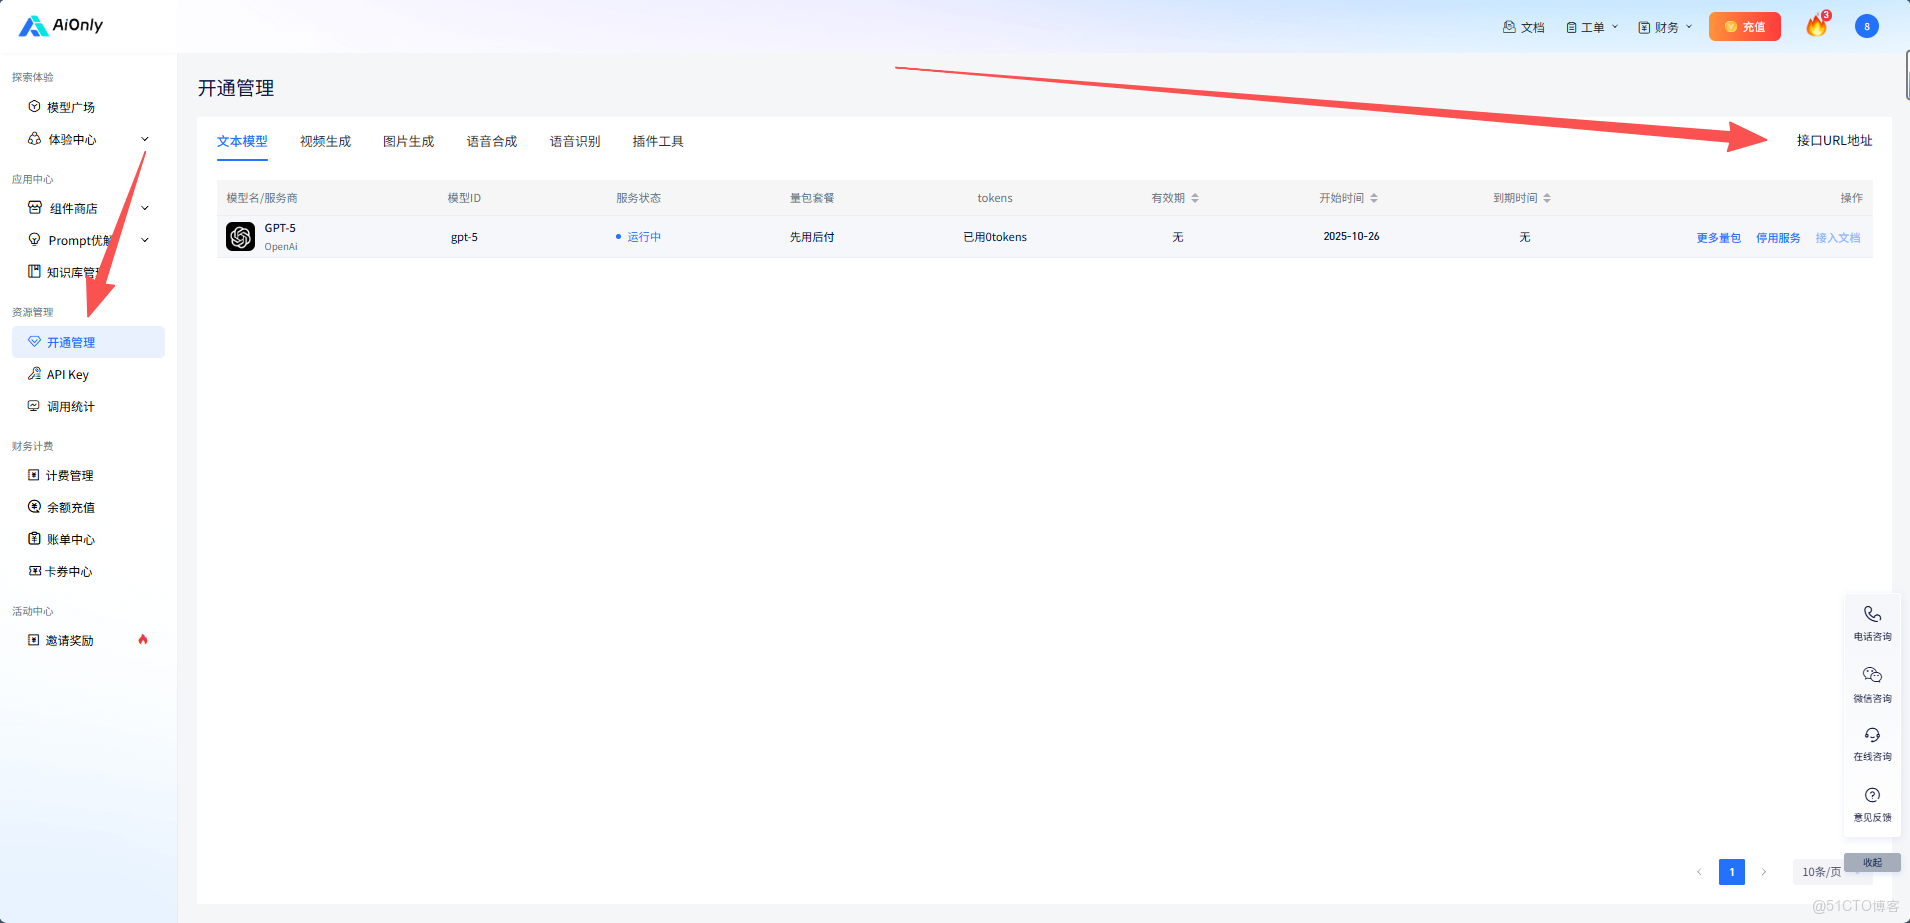Open 账单中心 in the sidebar
The width and height of the screenshot is (1910, 923).
(x=71, y=539)
